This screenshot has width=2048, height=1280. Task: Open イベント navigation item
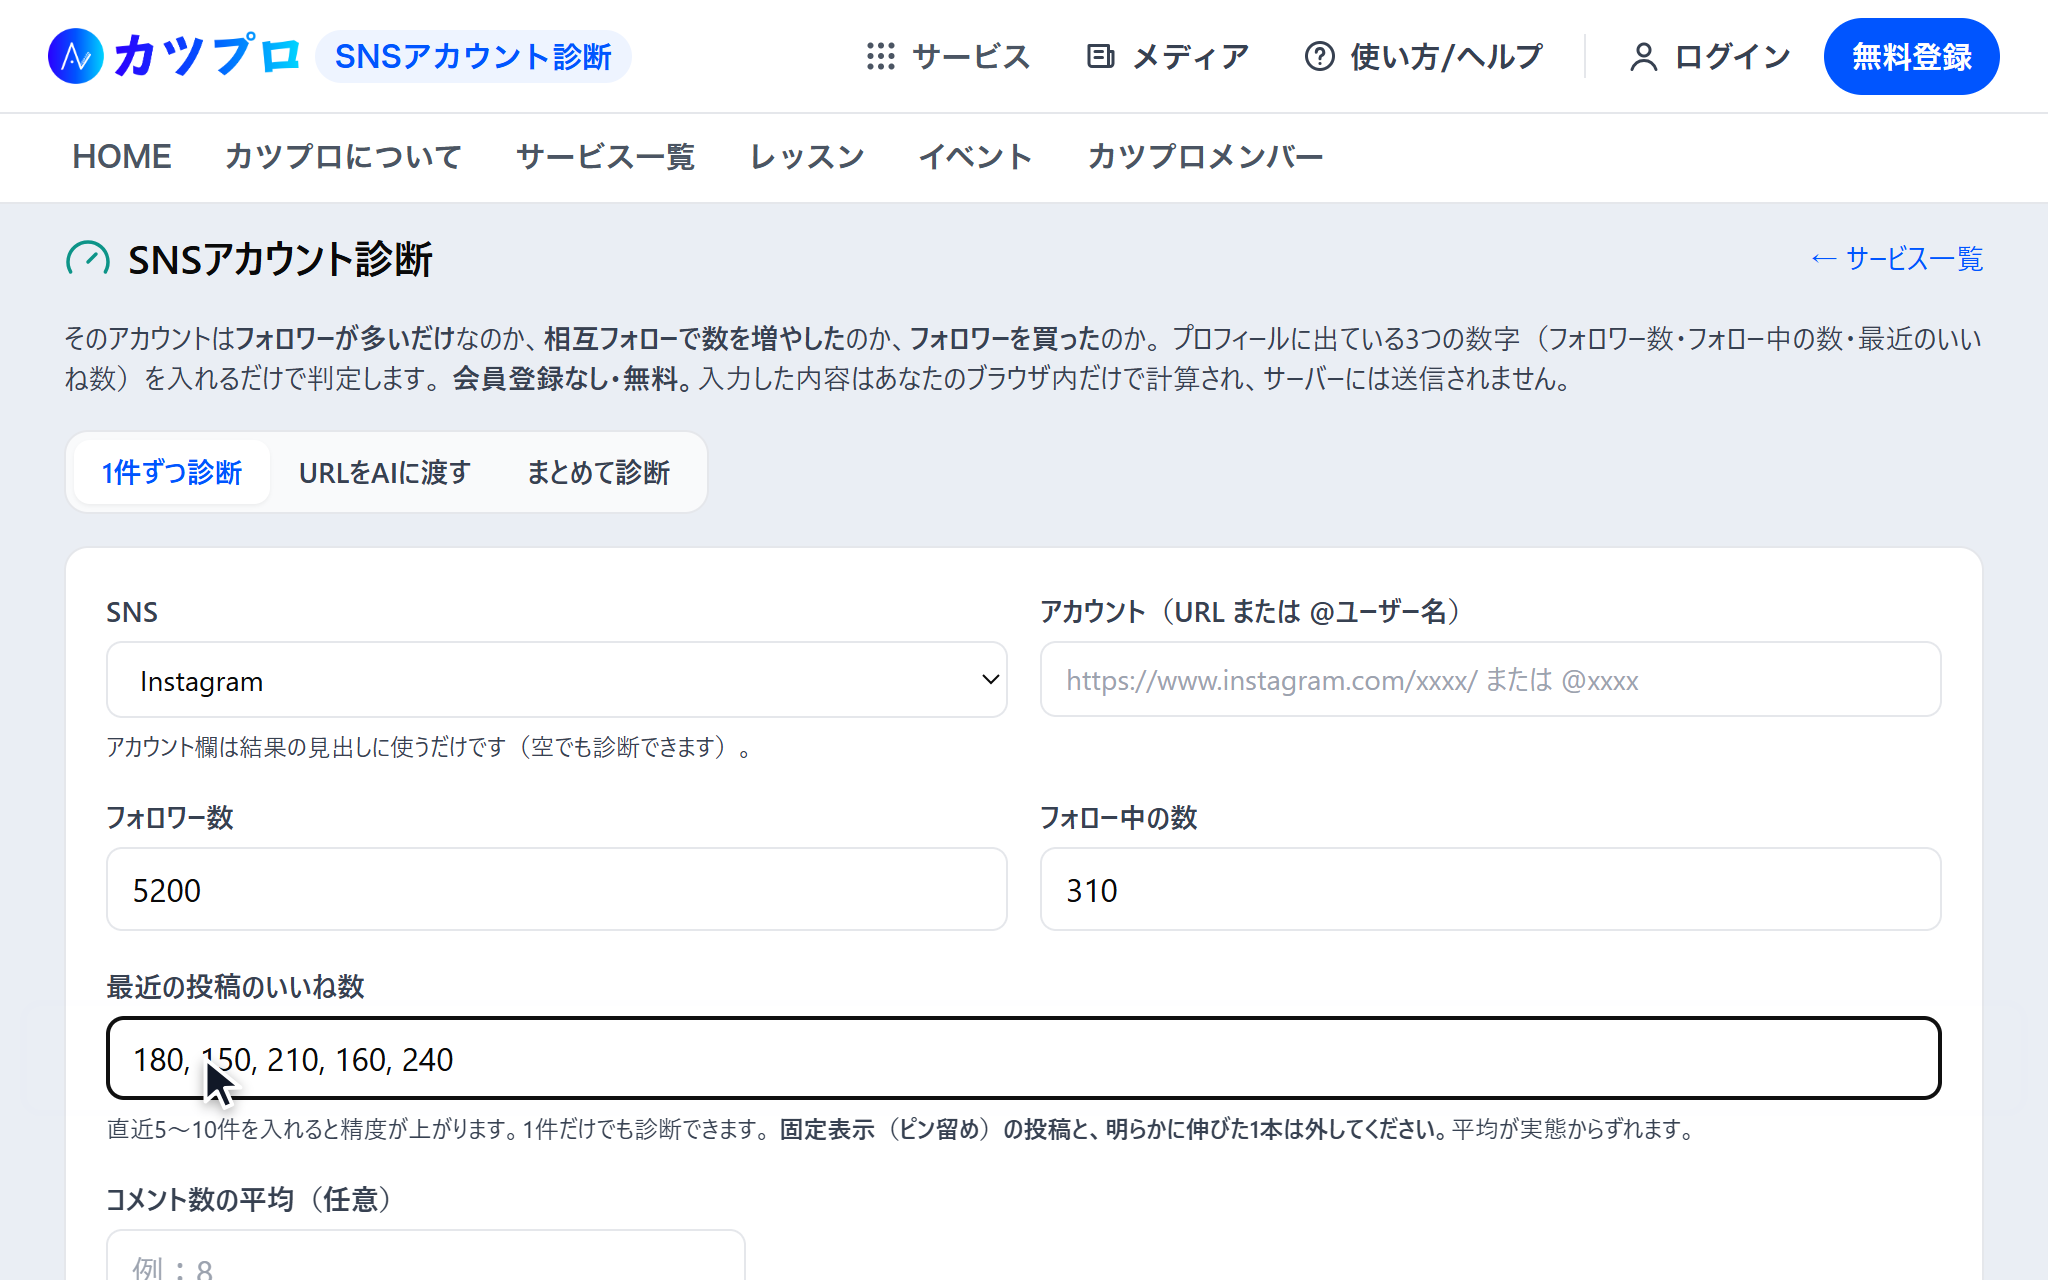976,157
